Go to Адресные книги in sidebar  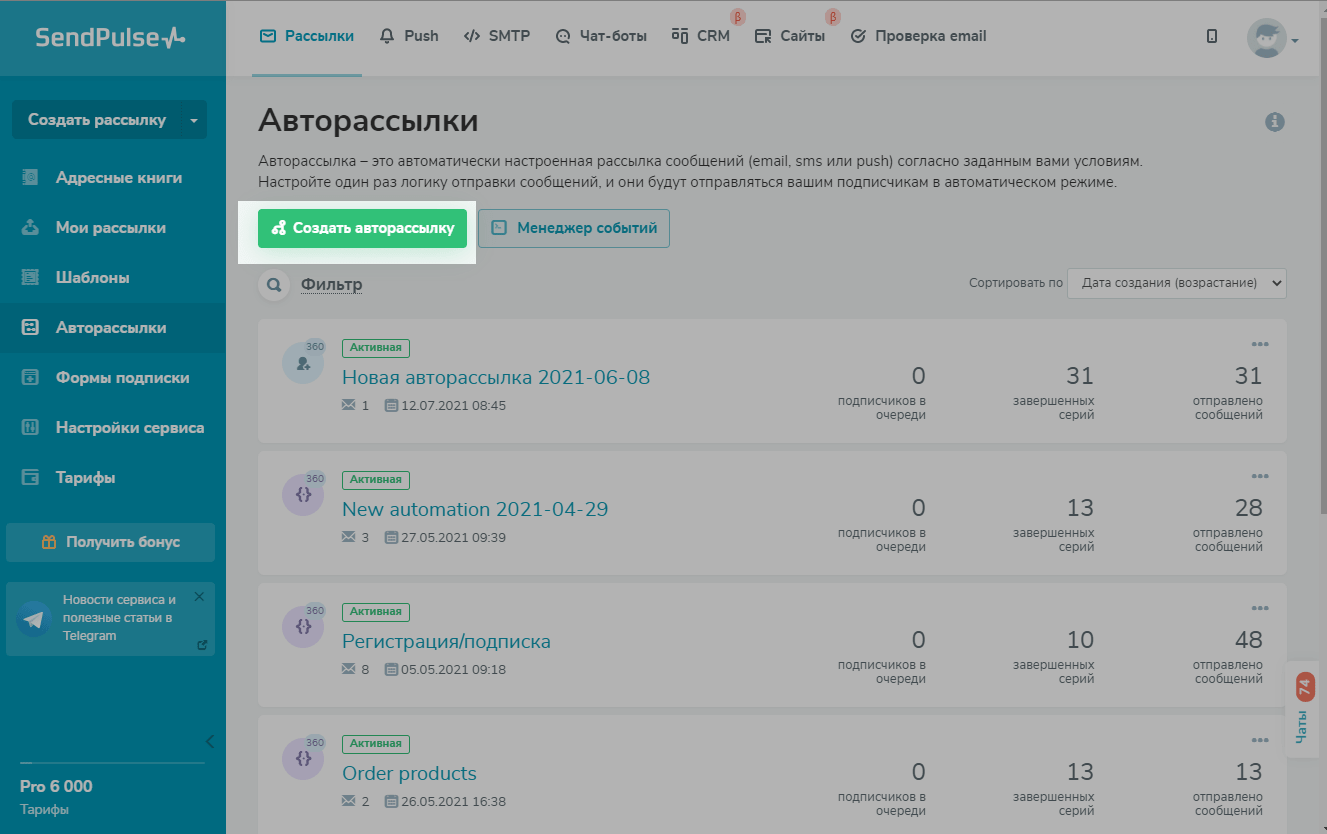point(118,178)
